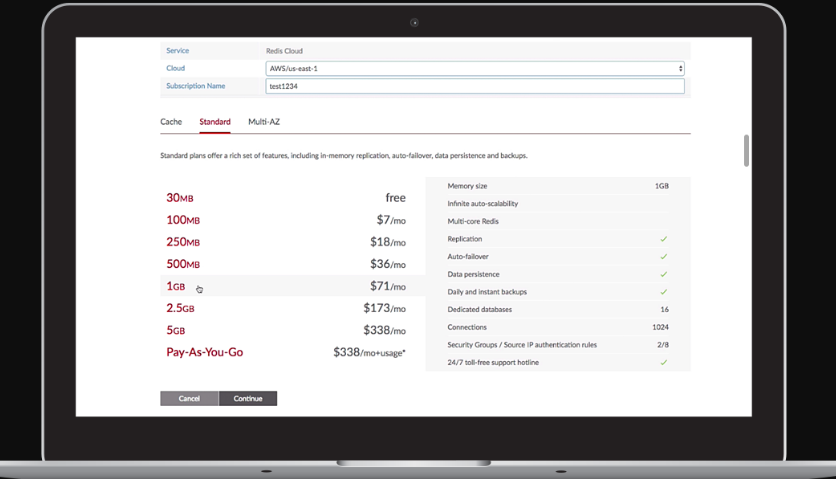Click the Auto-failover green checkmark
Viewport: 836px width, 479px height.
pyautogui.click(x=664, y=257)
